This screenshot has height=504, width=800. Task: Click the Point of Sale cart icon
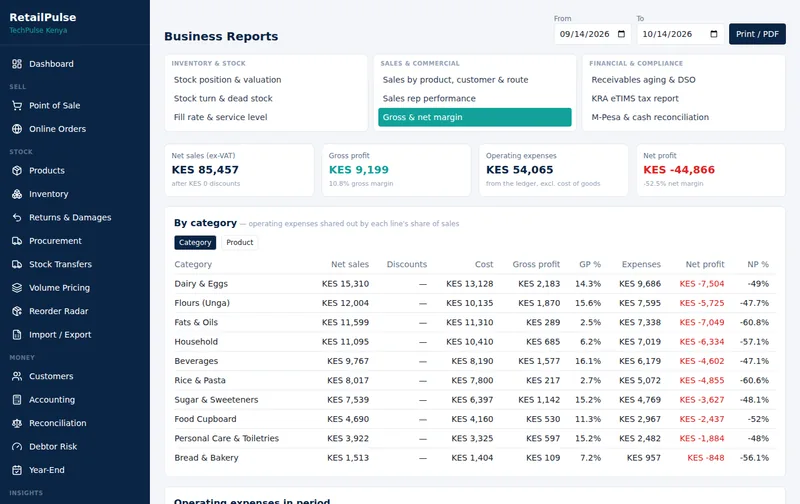tap(17, 106)
